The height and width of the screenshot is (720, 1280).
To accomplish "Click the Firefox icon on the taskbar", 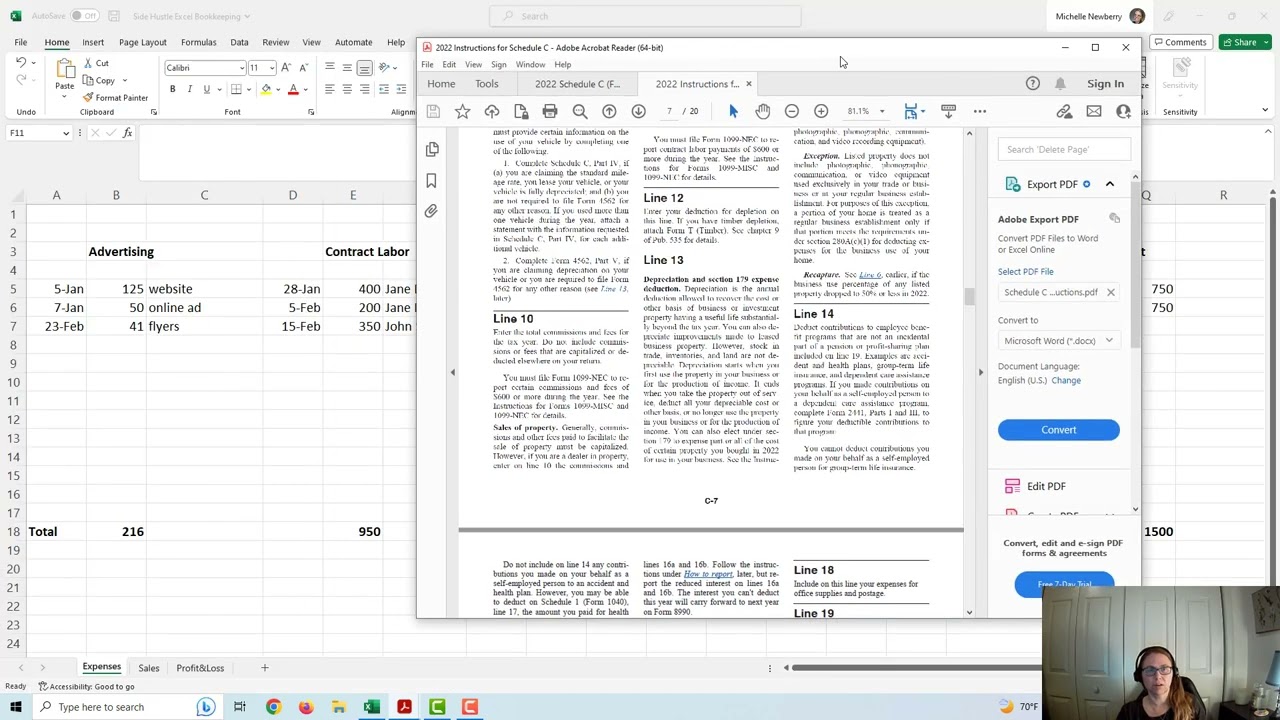I will (x=305, y=707).
